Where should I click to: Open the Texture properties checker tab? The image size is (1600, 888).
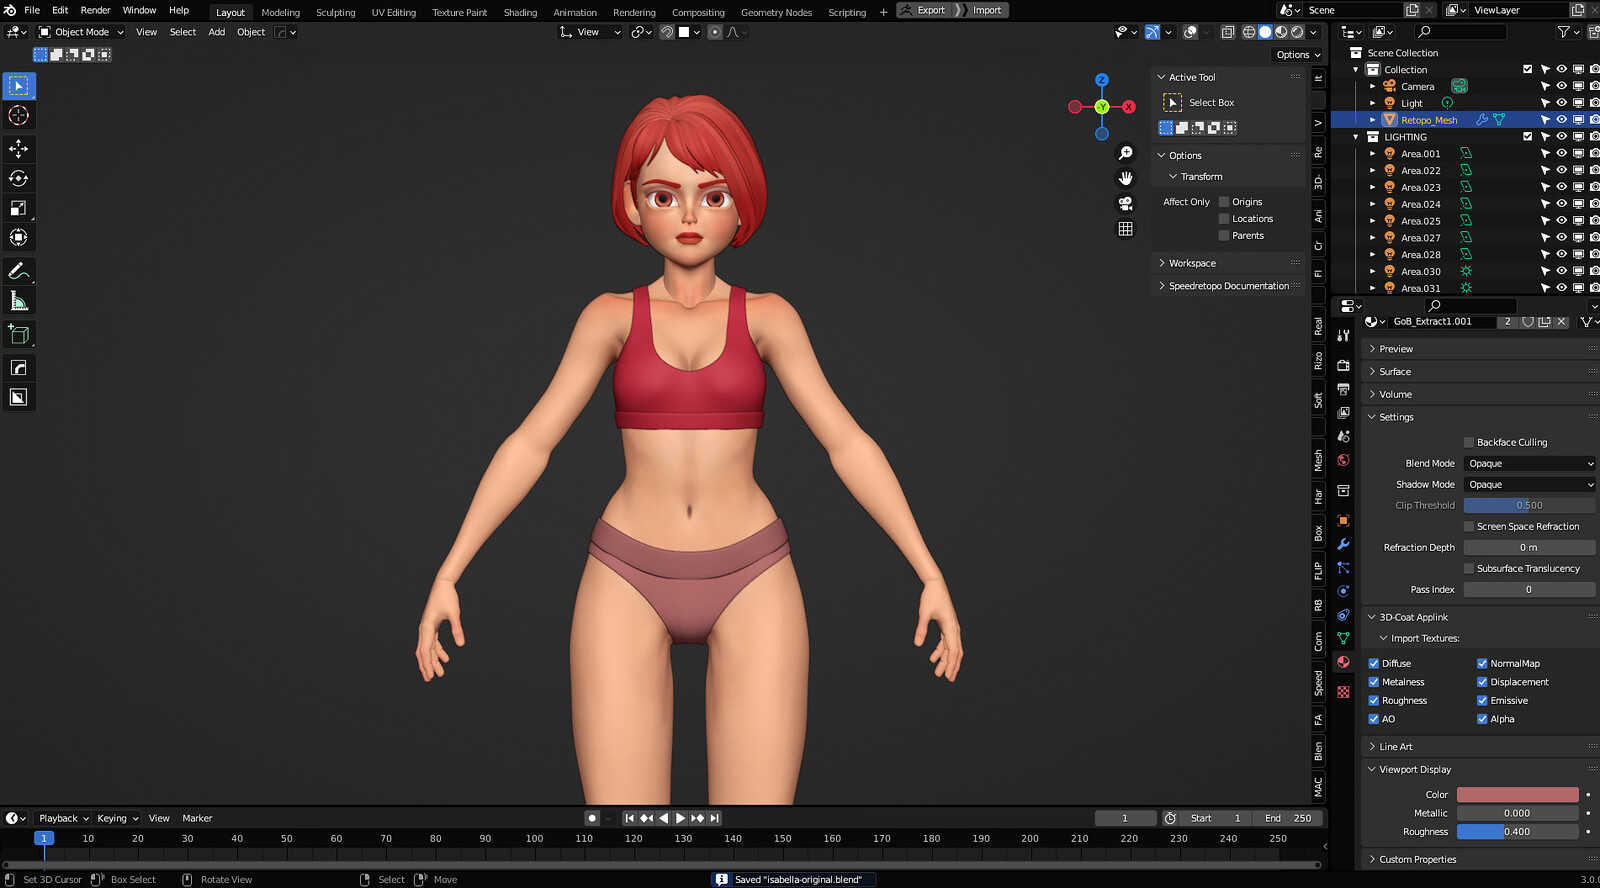1343,692
